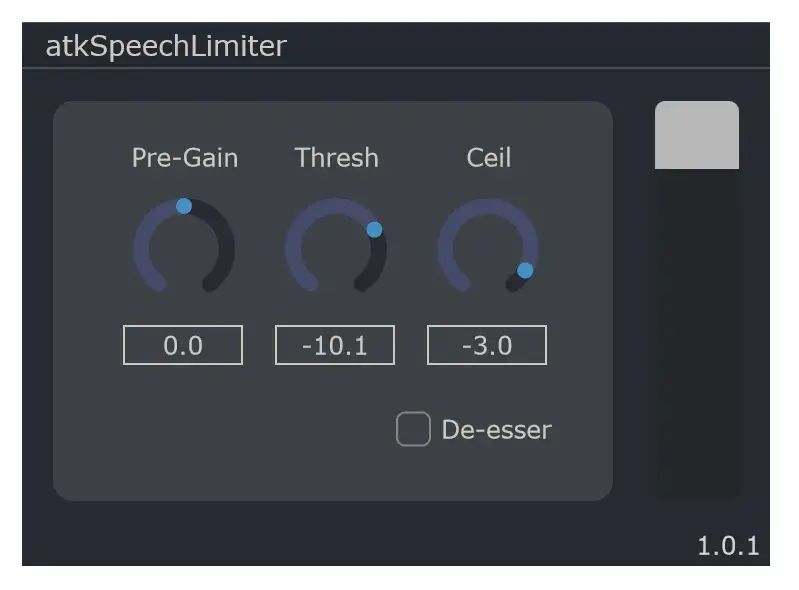The image size is (799, 590).
Task: Click the grey gain reduction meter bar
Action: coord(697,135)
